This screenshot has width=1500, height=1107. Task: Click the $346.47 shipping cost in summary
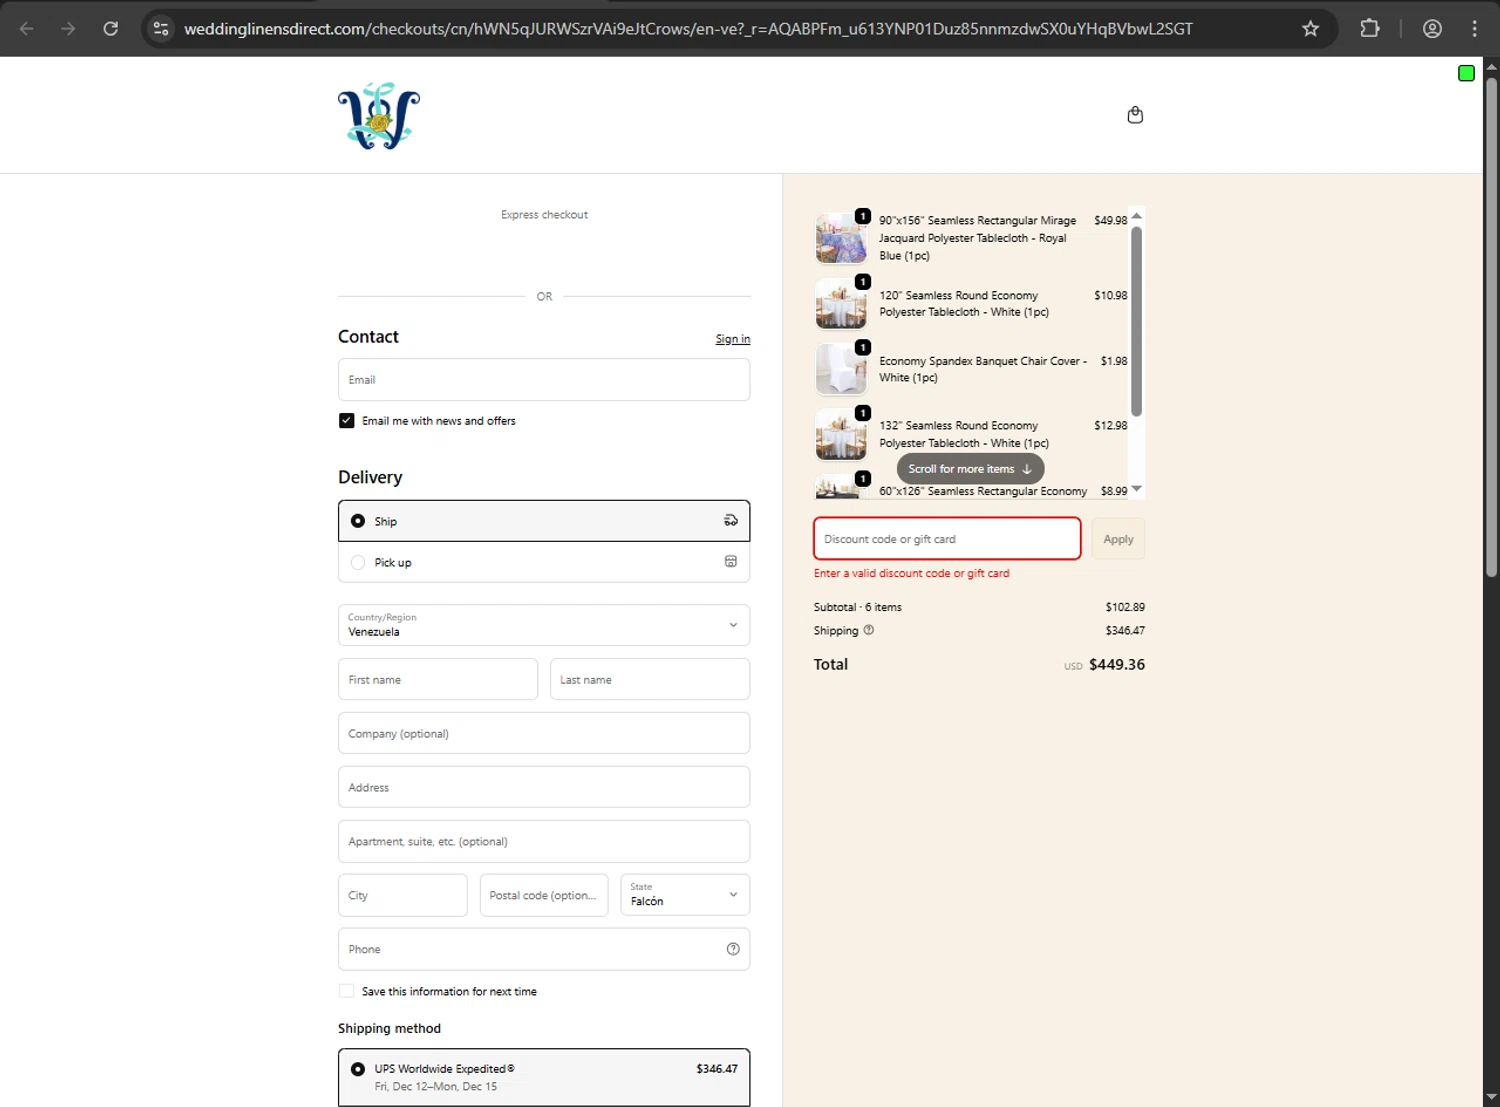click(x=1125, y=630)
